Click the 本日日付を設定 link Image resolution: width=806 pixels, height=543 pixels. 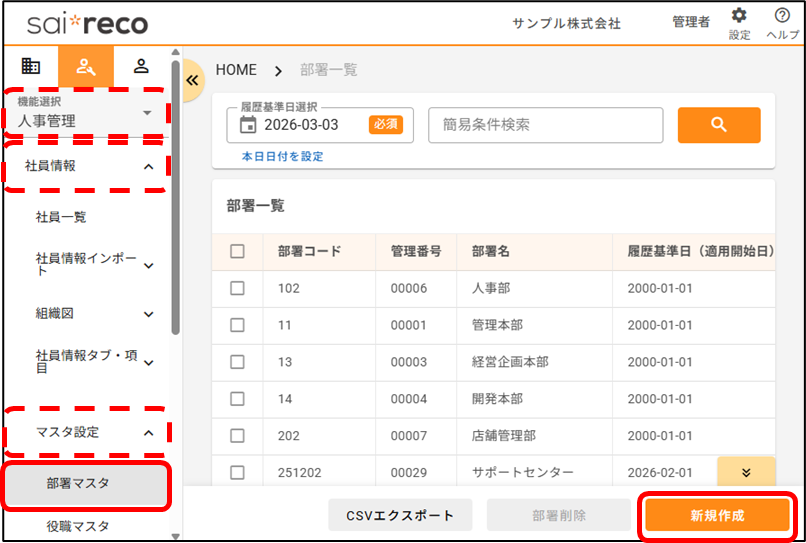(x=282, y=157)
